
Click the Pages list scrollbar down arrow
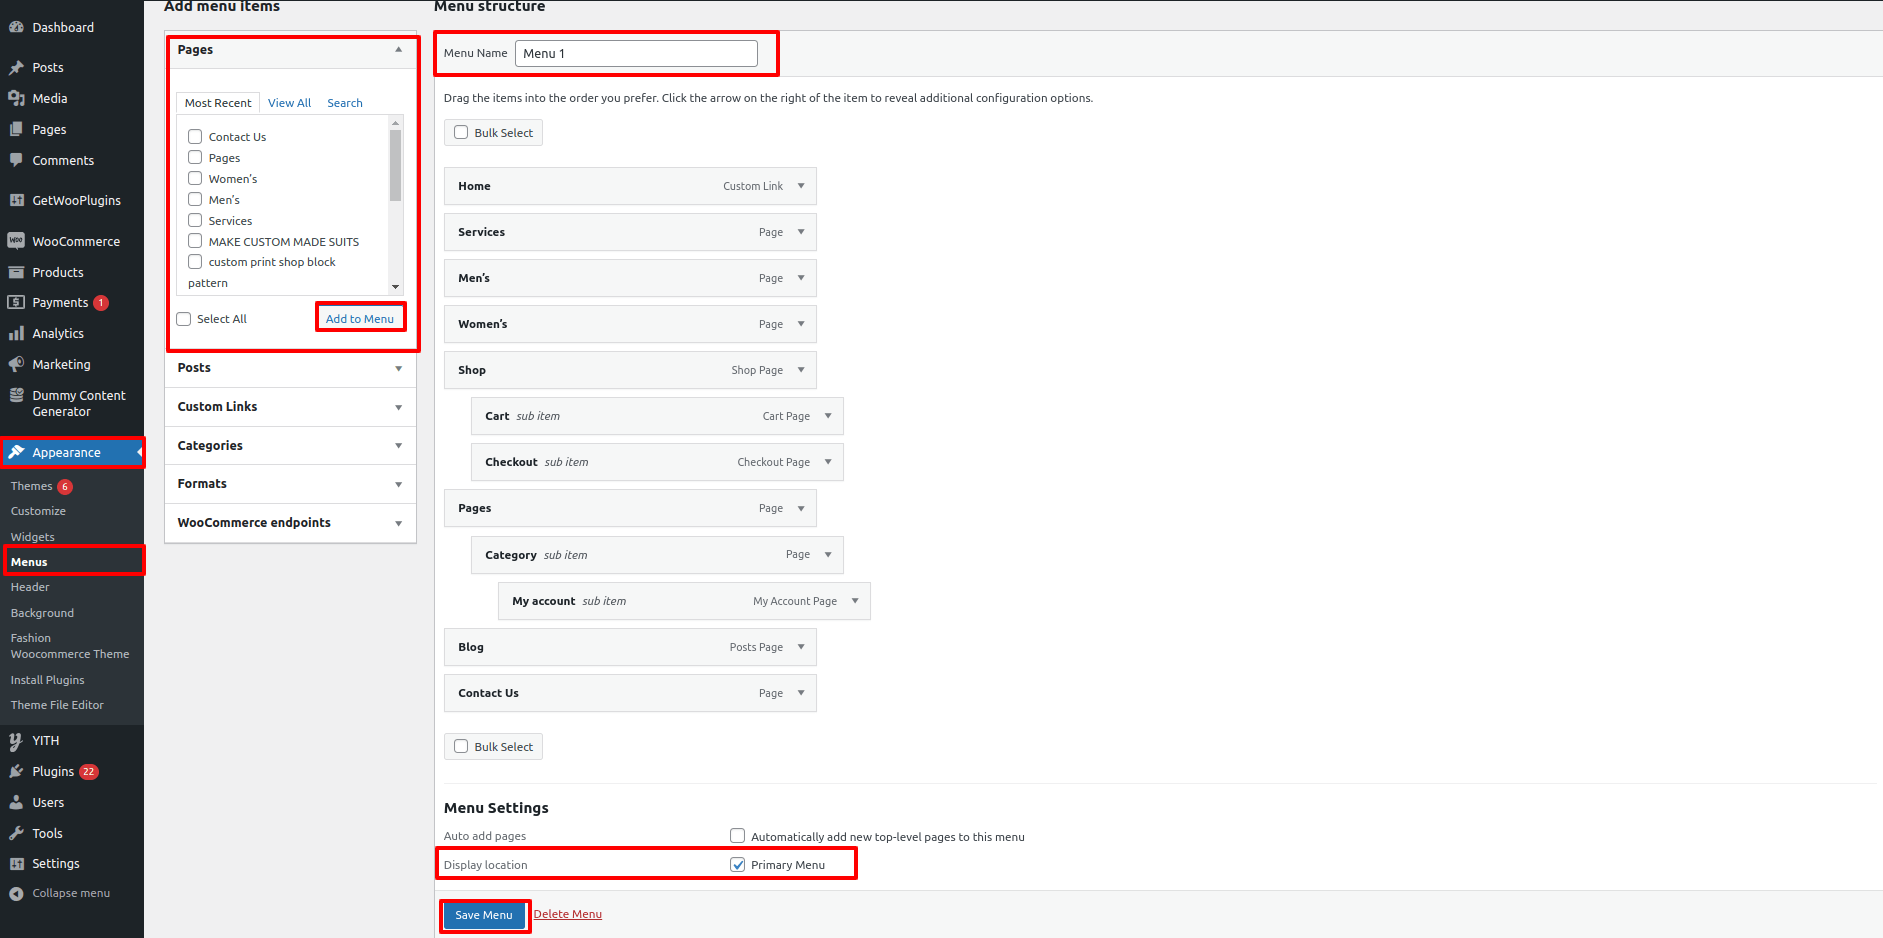pyautogui.click(x=396, y=287)
